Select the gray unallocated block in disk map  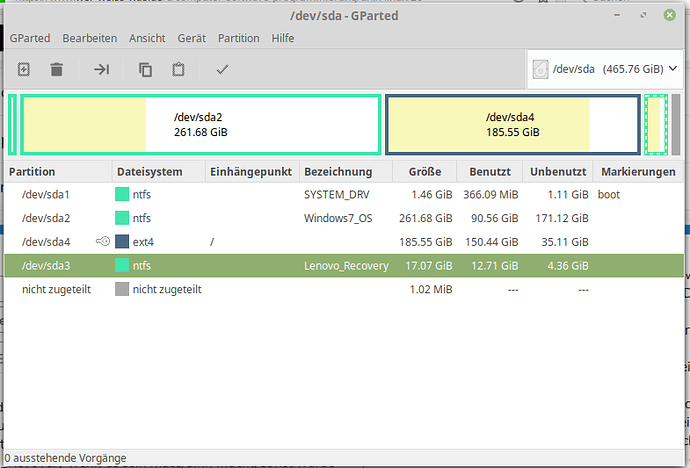[676, 124]
